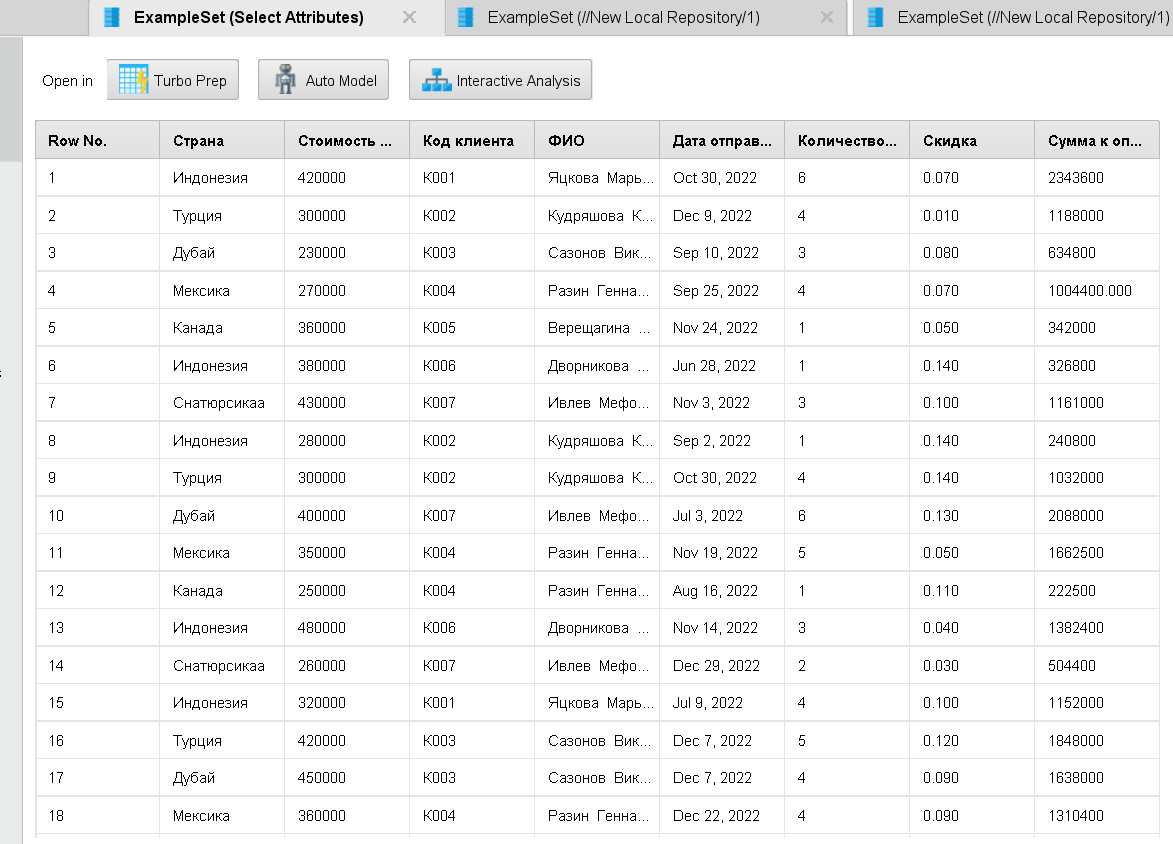Sort by the Сумма к оп... column header
1173x844 pixels.
[1097, 141]
